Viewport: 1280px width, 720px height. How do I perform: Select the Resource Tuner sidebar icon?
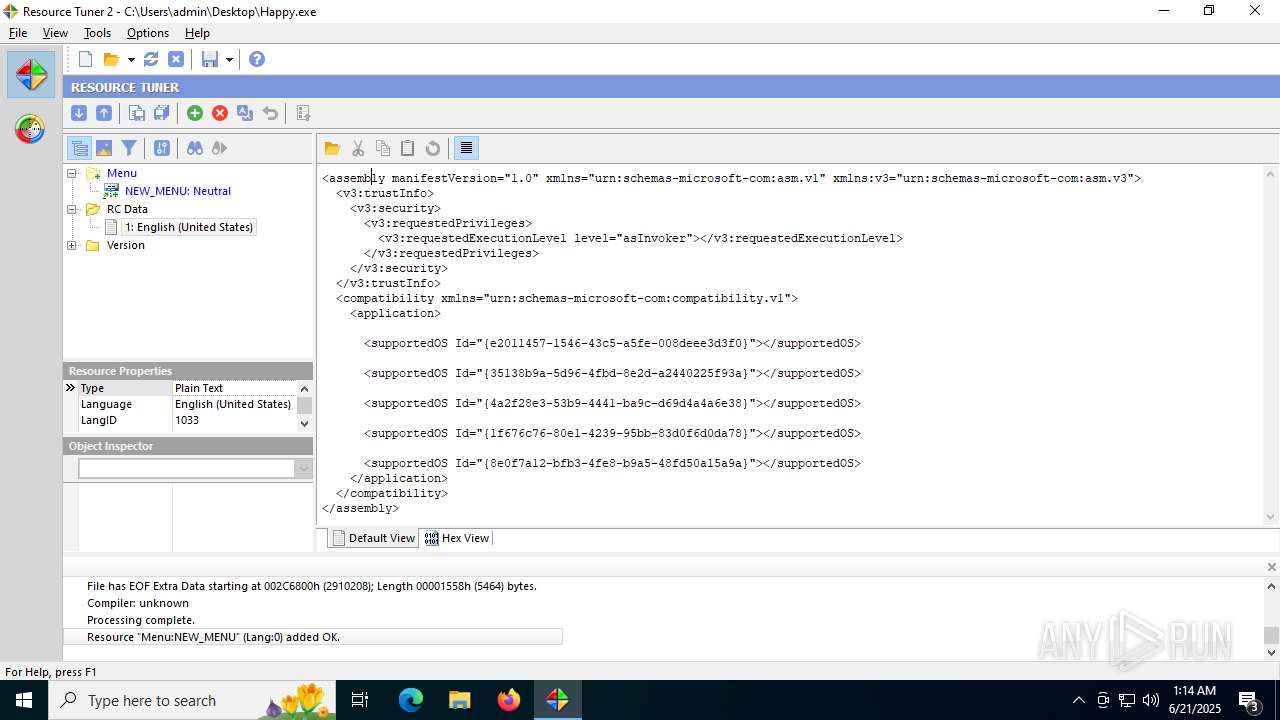(x=31, y=74)
